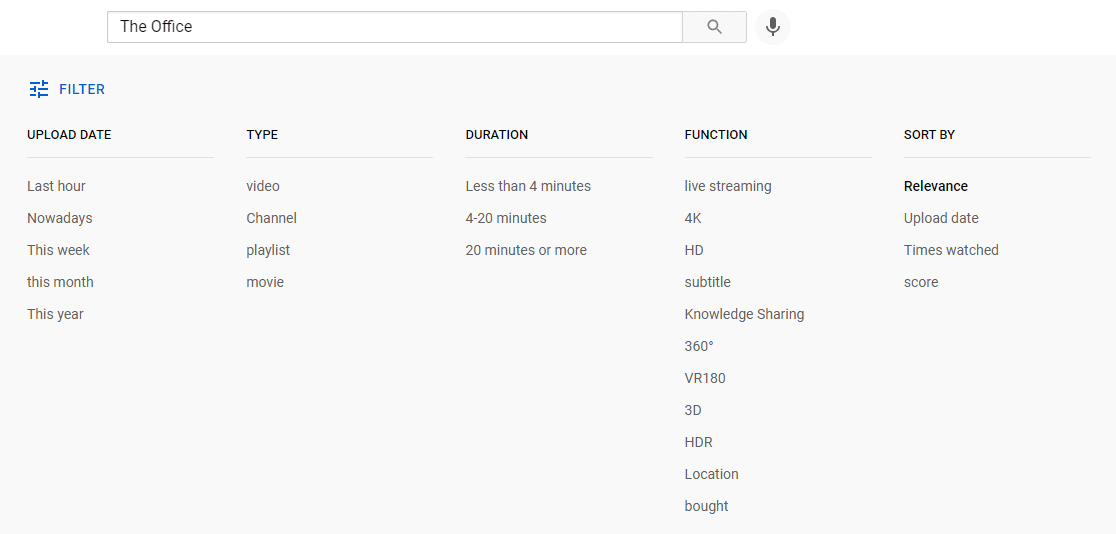Choose the HDR filter

click(x=698, y=442)
